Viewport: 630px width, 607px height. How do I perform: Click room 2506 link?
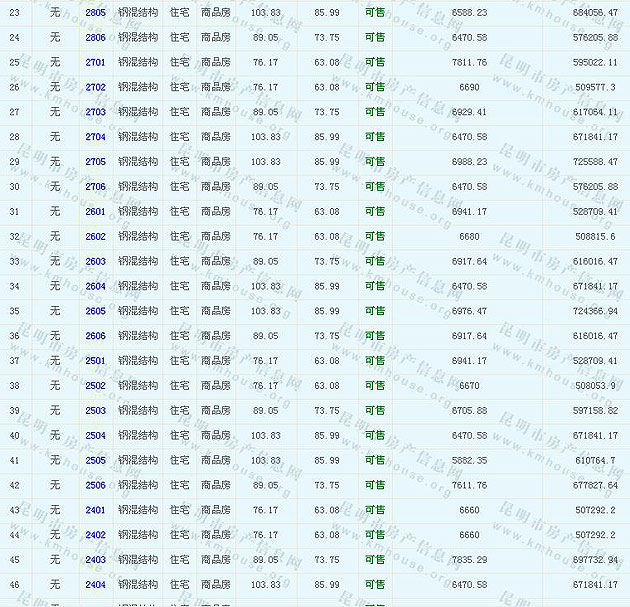tap(95, 486)
